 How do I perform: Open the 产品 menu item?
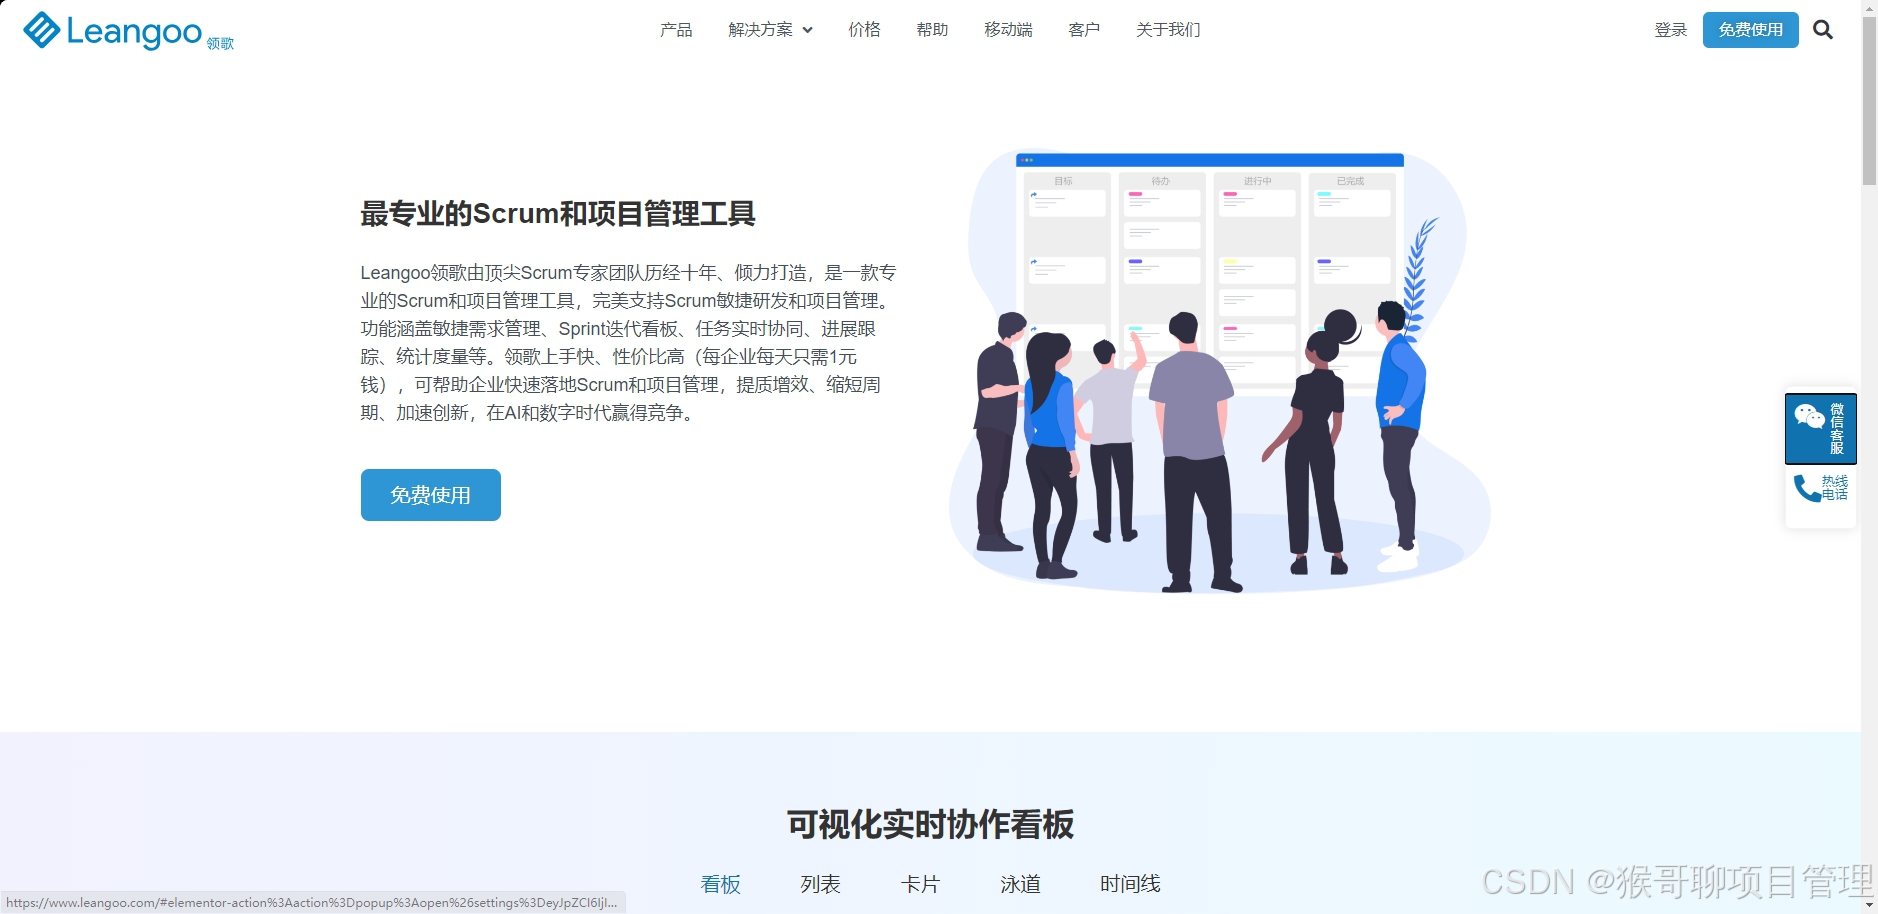click(676, 30)
